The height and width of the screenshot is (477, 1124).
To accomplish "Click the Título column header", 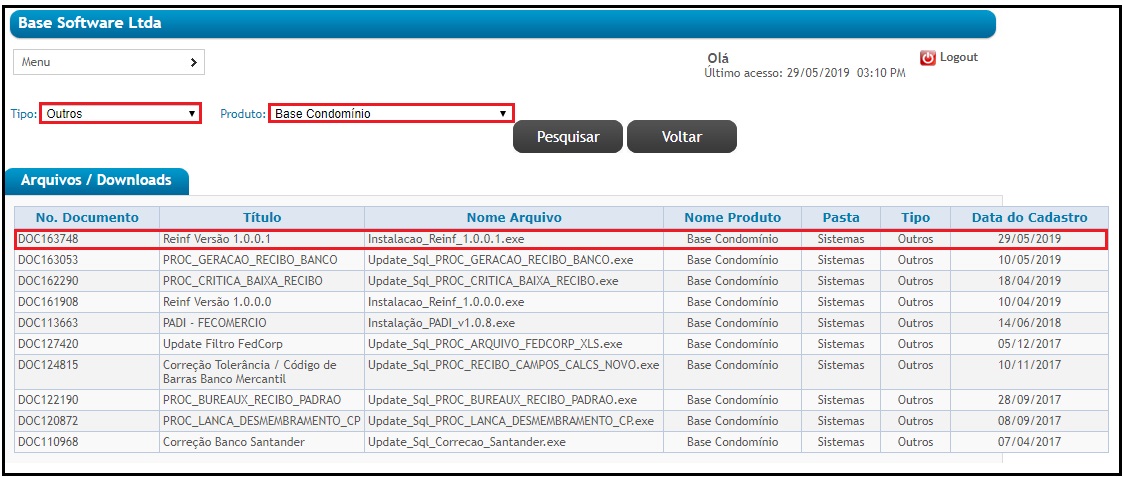I will pyautogui.click(x=262, y=217).
